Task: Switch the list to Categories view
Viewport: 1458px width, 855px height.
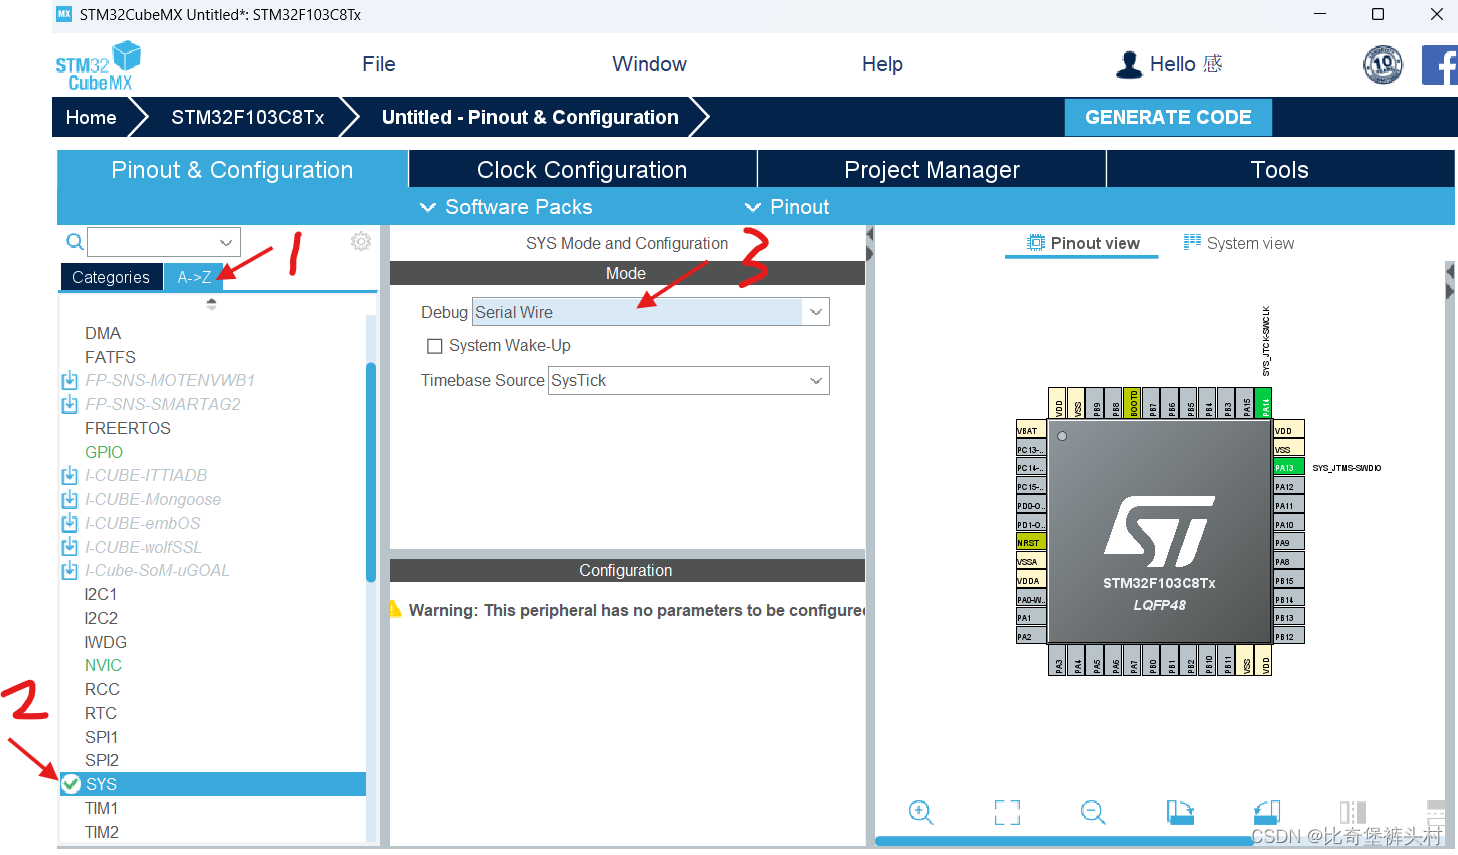Action: (111, 277)
